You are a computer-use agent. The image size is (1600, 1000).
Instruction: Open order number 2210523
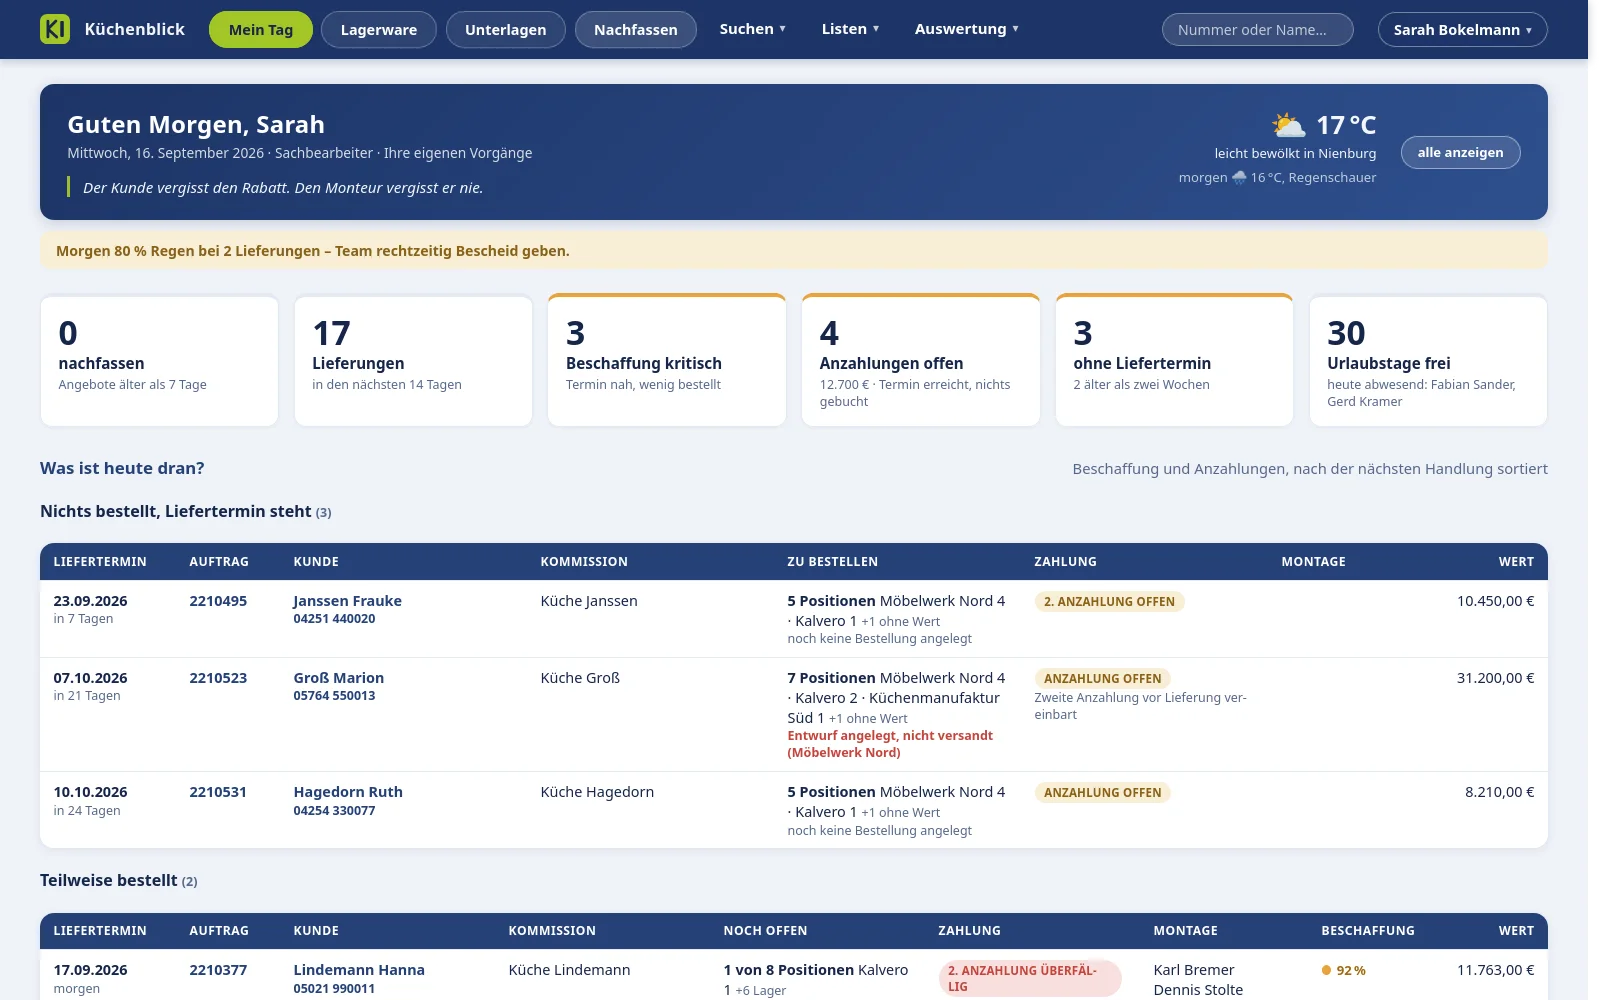[218, 678]
